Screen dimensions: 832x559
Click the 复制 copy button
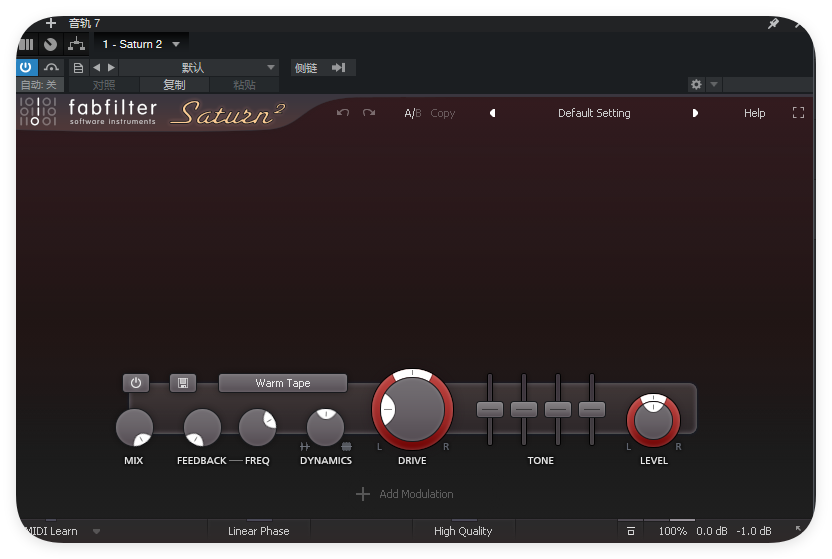(174, 85)
